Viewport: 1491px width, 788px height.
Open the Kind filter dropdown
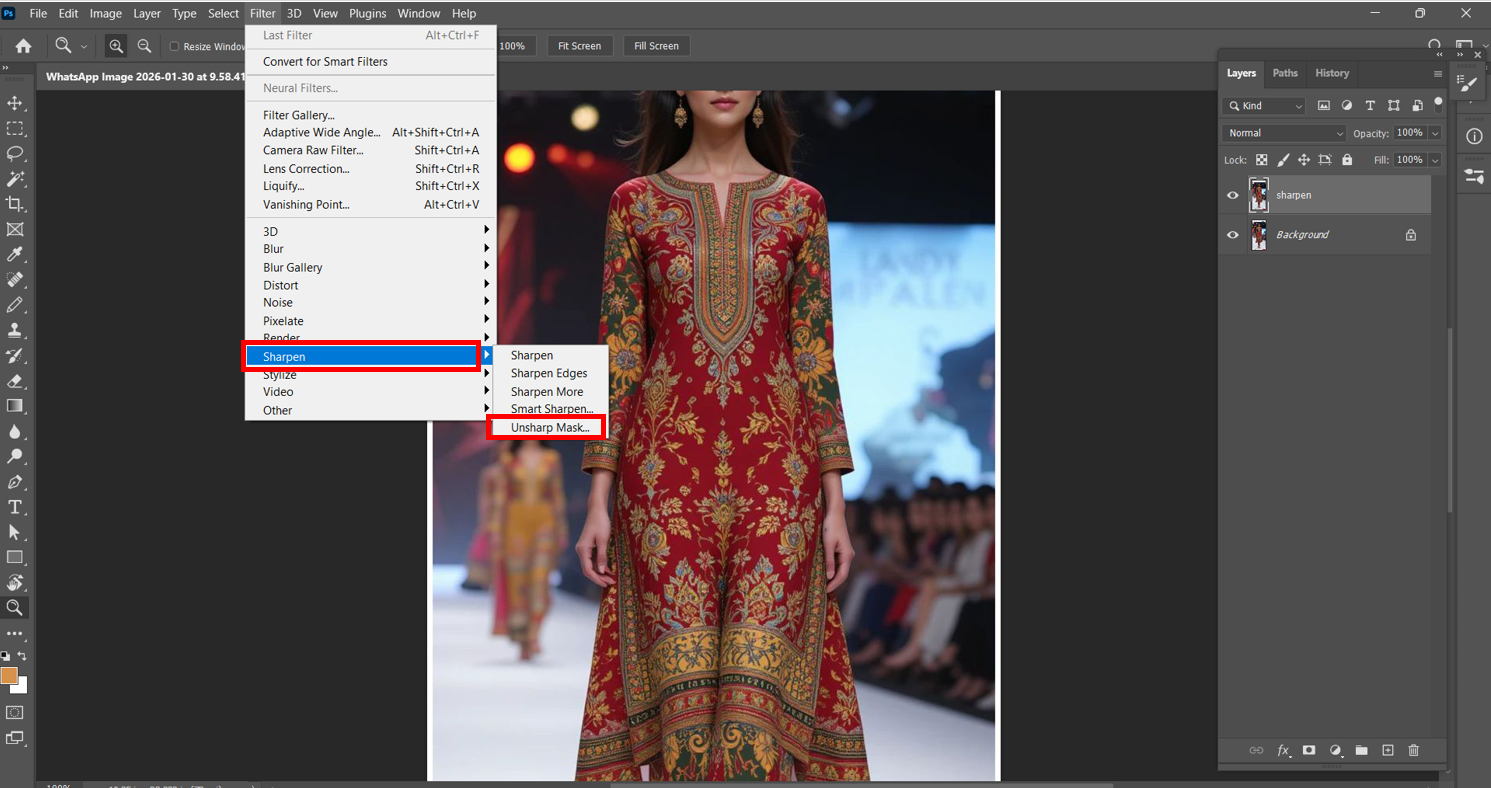(x=1265, y=106)
